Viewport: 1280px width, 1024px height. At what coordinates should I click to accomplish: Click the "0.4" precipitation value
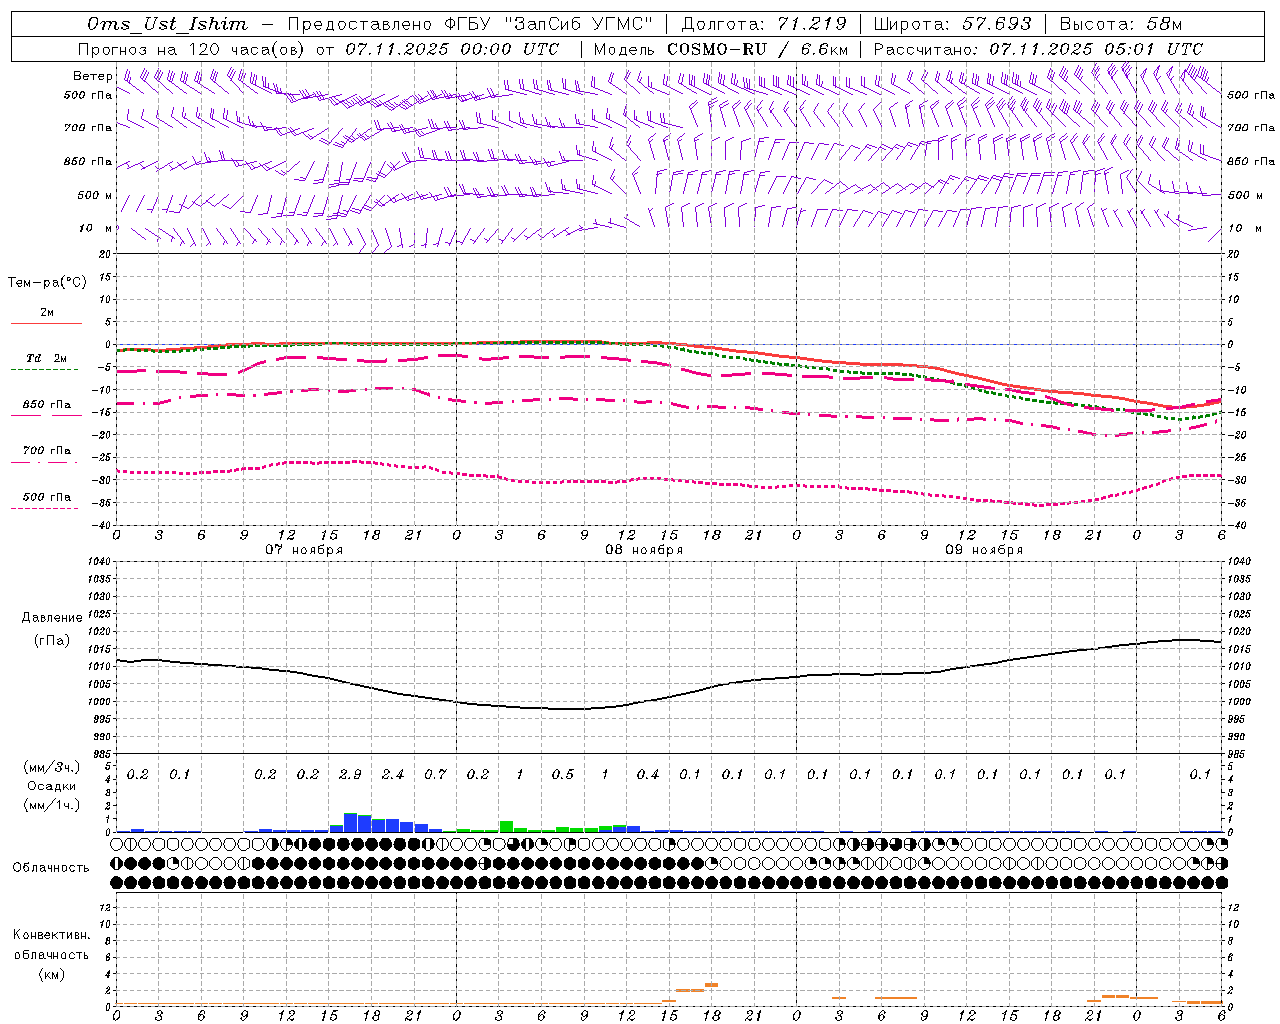[648, 775]
